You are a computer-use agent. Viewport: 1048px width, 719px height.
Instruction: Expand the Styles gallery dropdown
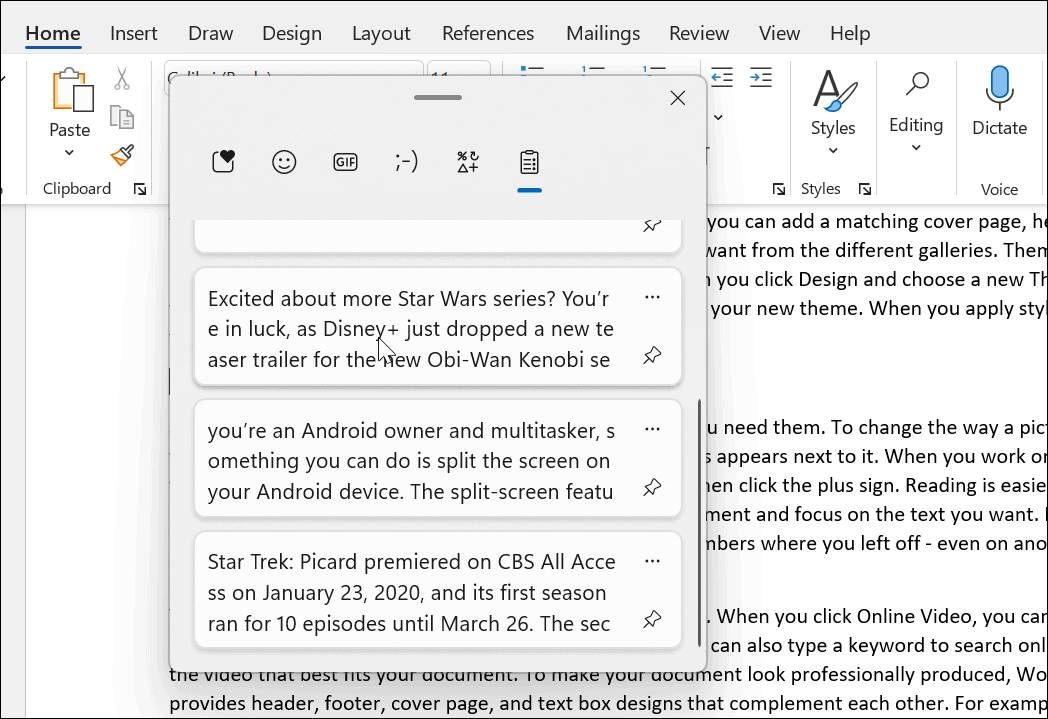[x=832, y=151]
